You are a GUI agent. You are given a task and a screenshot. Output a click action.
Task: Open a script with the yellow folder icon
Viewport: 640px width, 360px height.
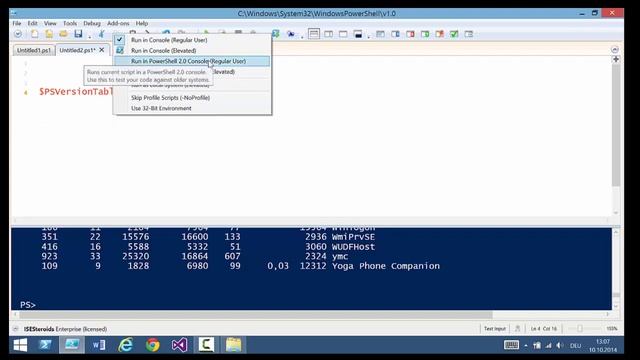(63, 34)
